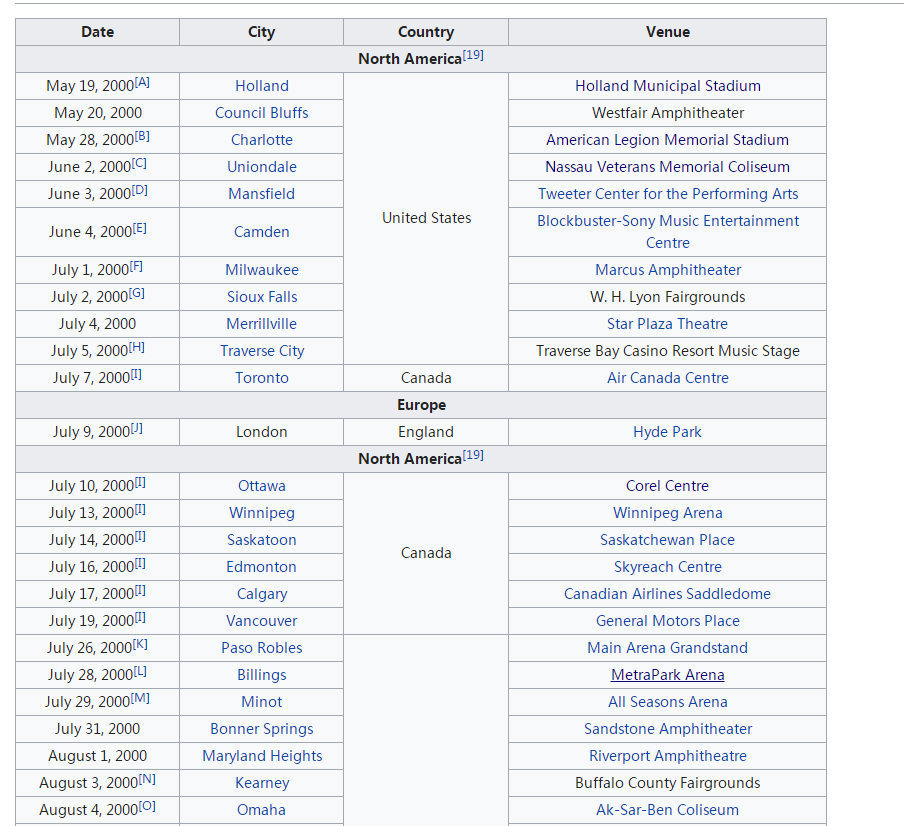The width and height of the screenshot is (904, 826).
Task: Follow the Merrillville link
Action: coord(262,324)
